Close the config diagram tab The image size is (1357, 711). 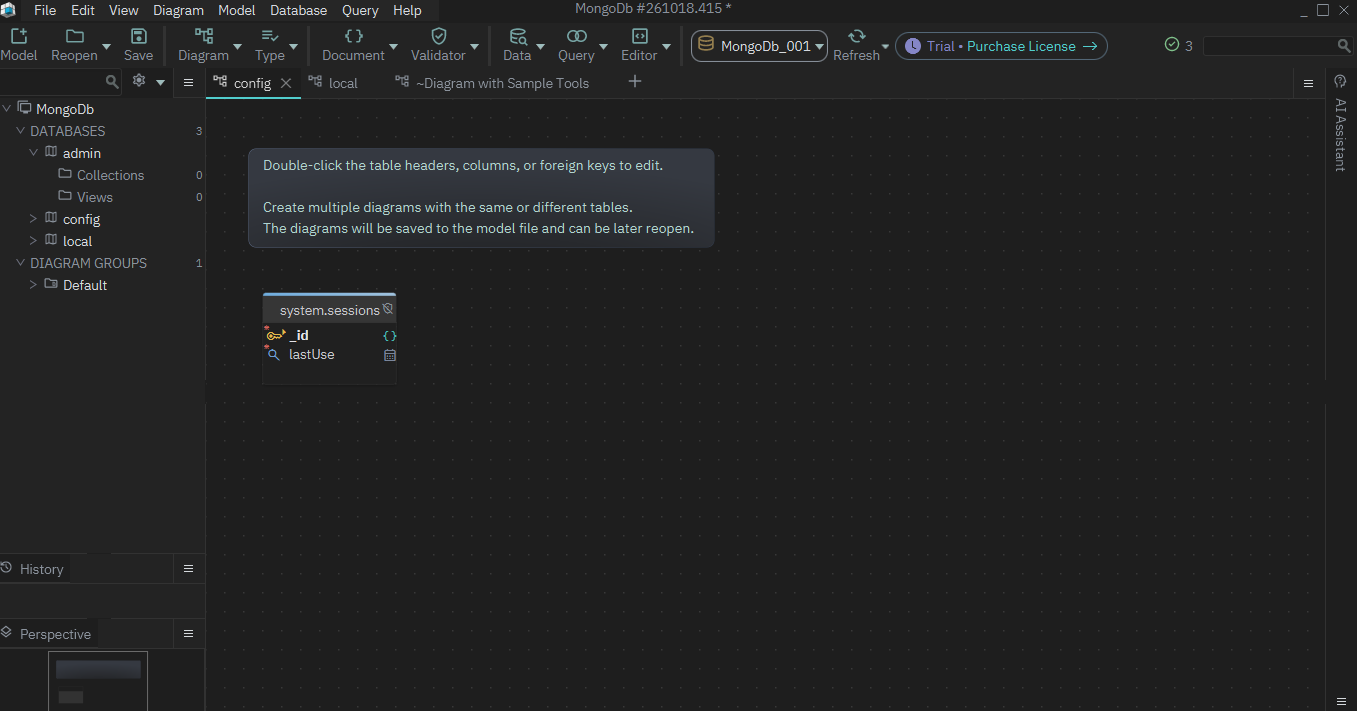coord(286,83)
